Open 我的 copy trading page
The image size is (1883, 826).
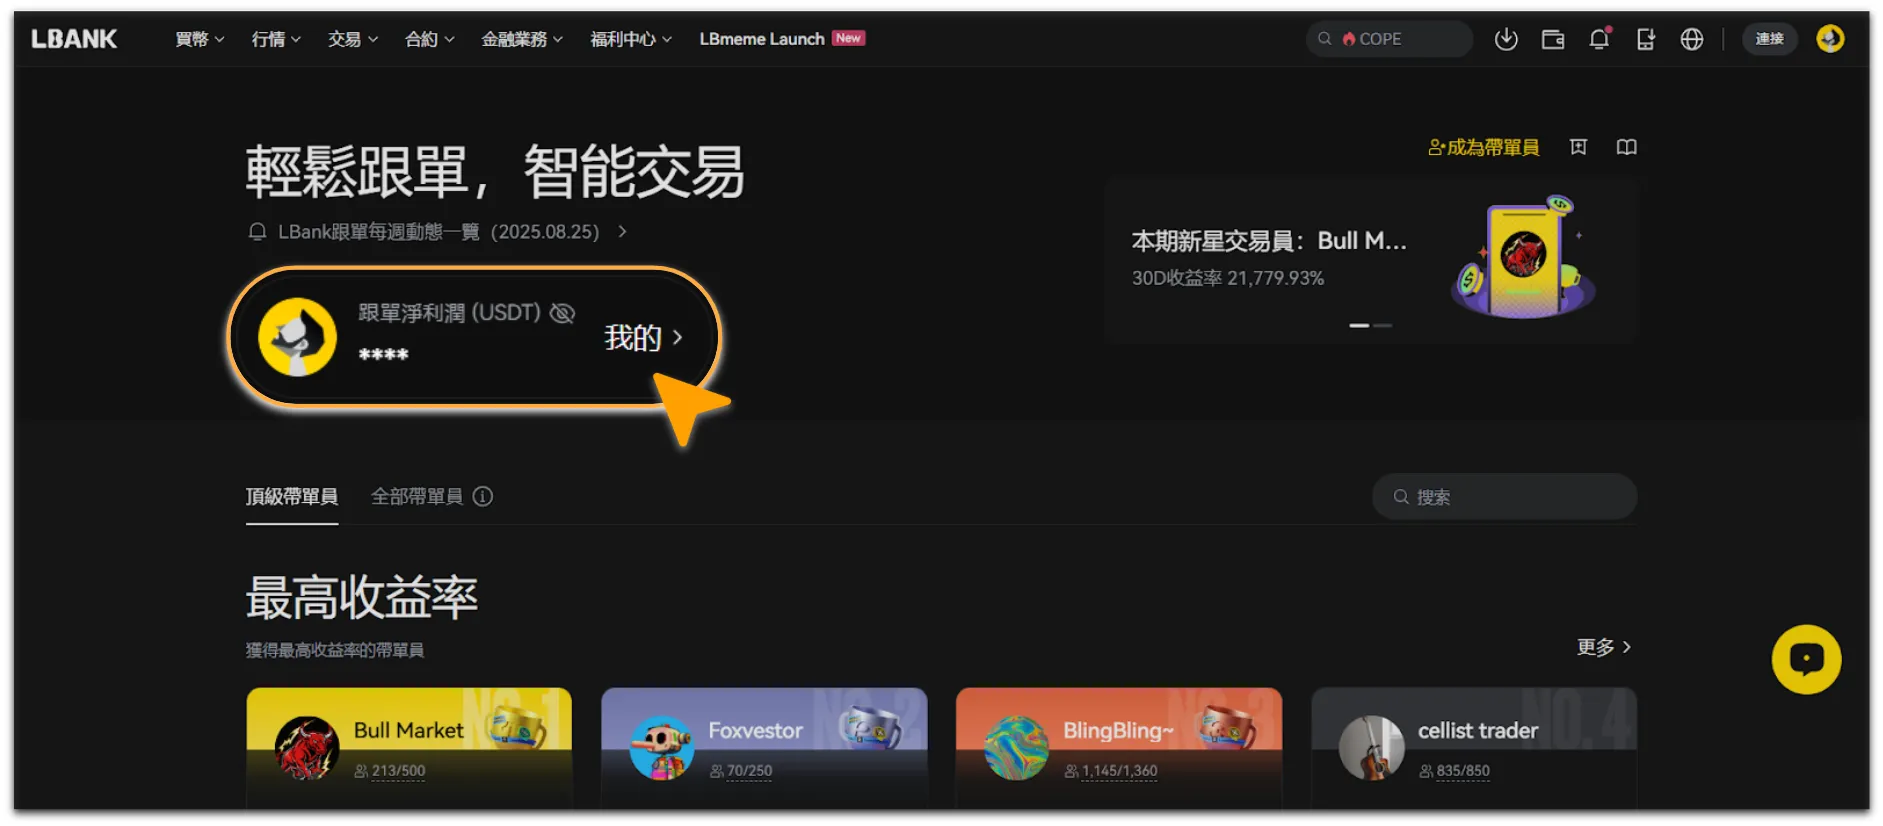pos(644,338)
